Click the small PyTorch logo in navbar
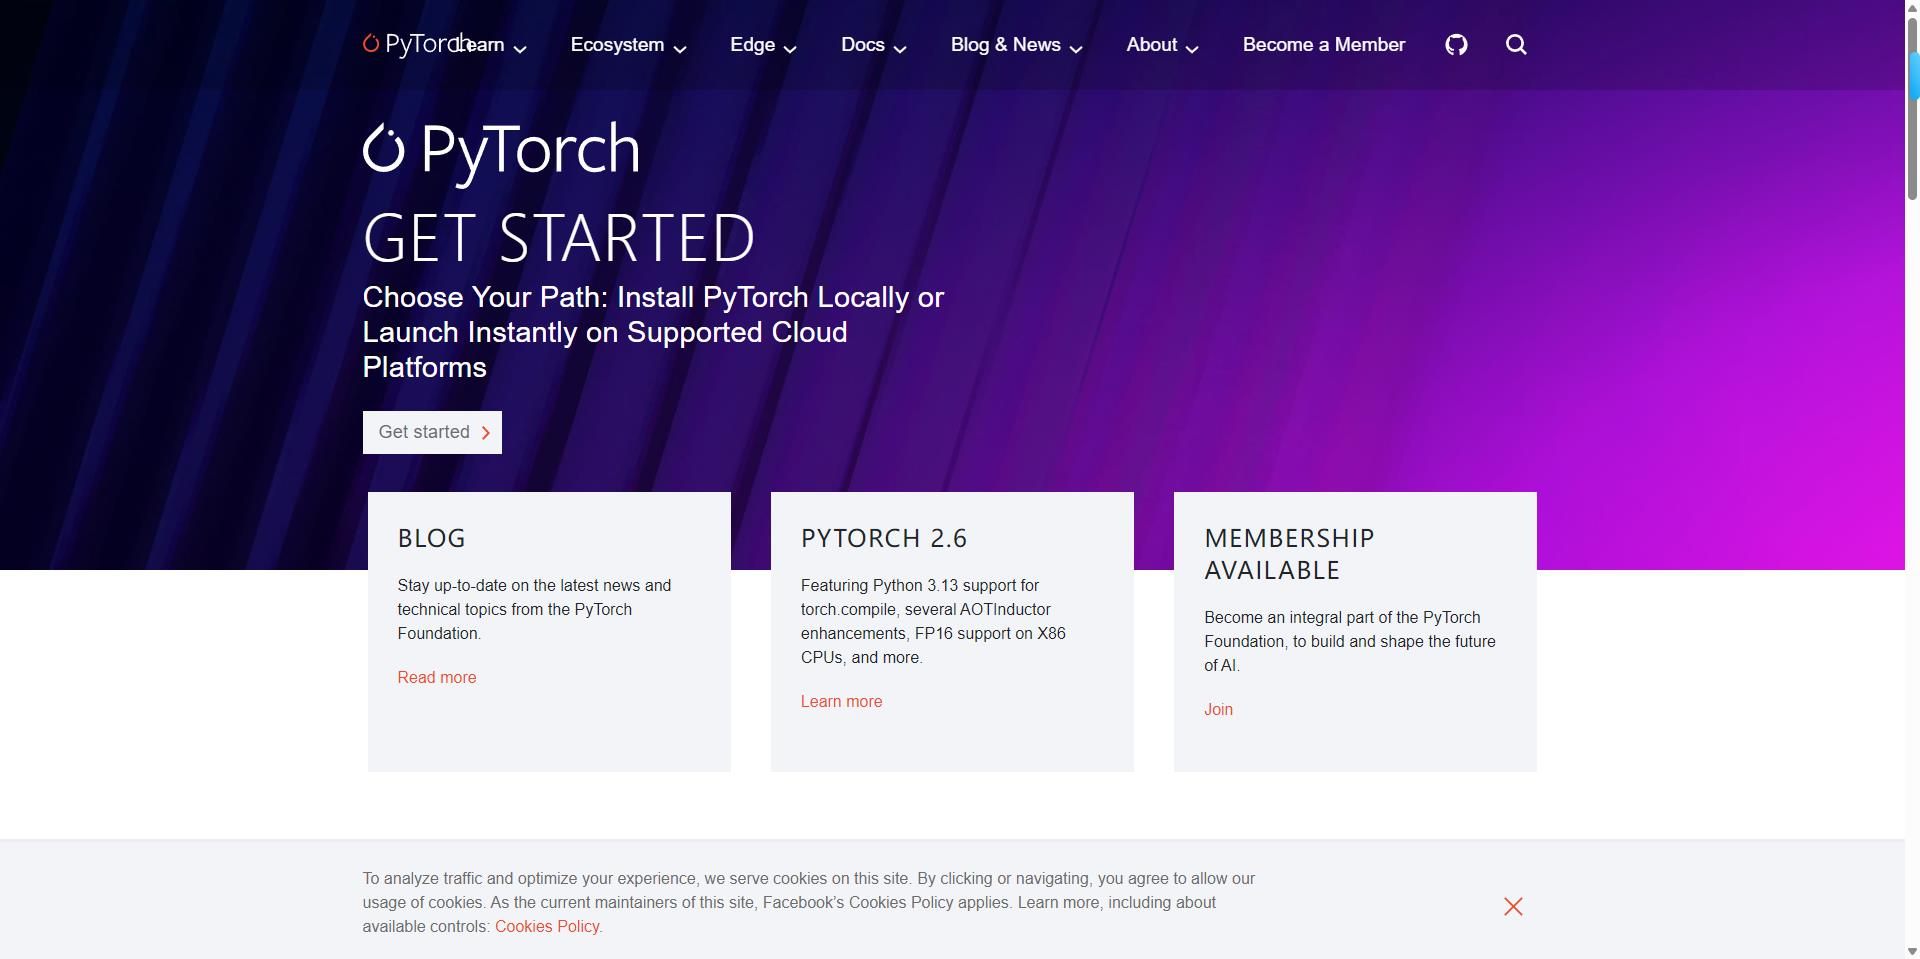This screenshot has width=1920, height=959. click(x=418, y=44)
